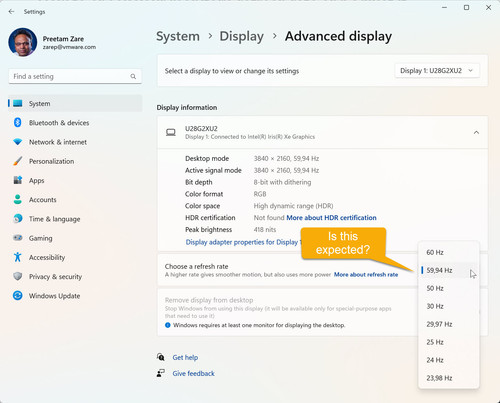Click the Desktop mode label

(x=207, y=159)
